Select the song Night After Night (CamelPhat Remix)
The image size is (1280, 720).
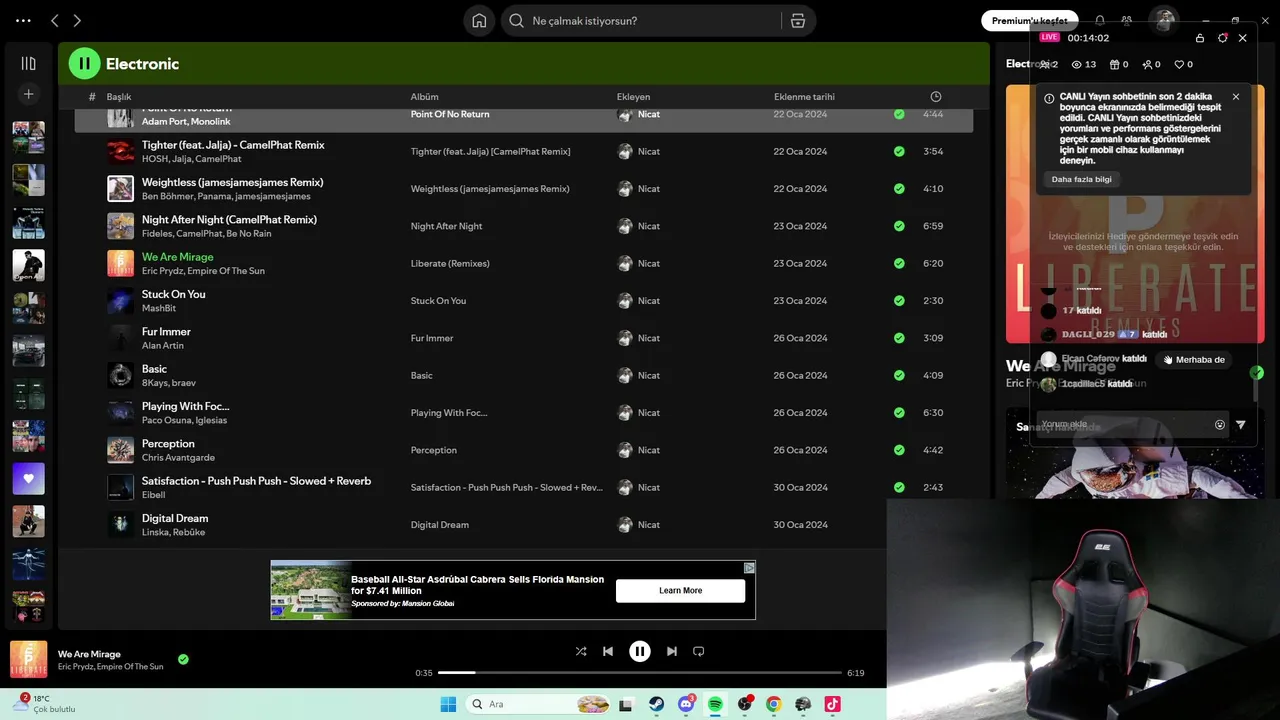(229, 220)
